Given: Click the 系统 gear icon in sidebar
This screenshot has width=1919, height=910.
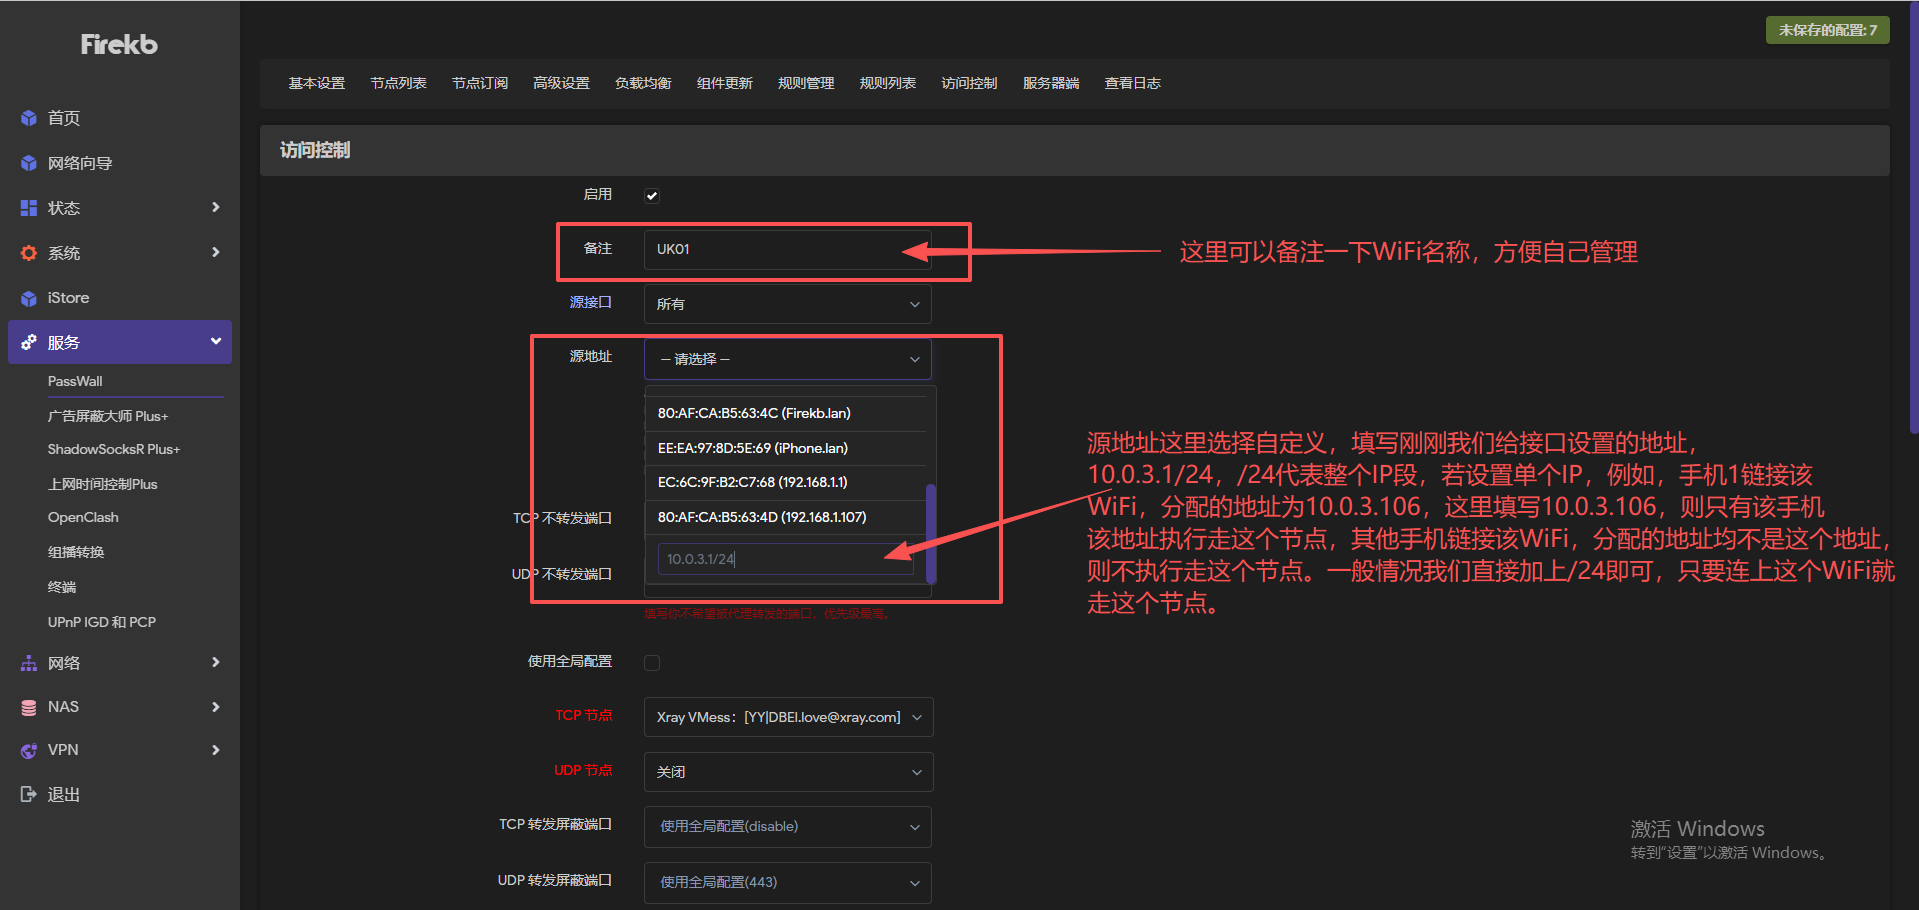Looking at the screenshot, I should 29,253.
